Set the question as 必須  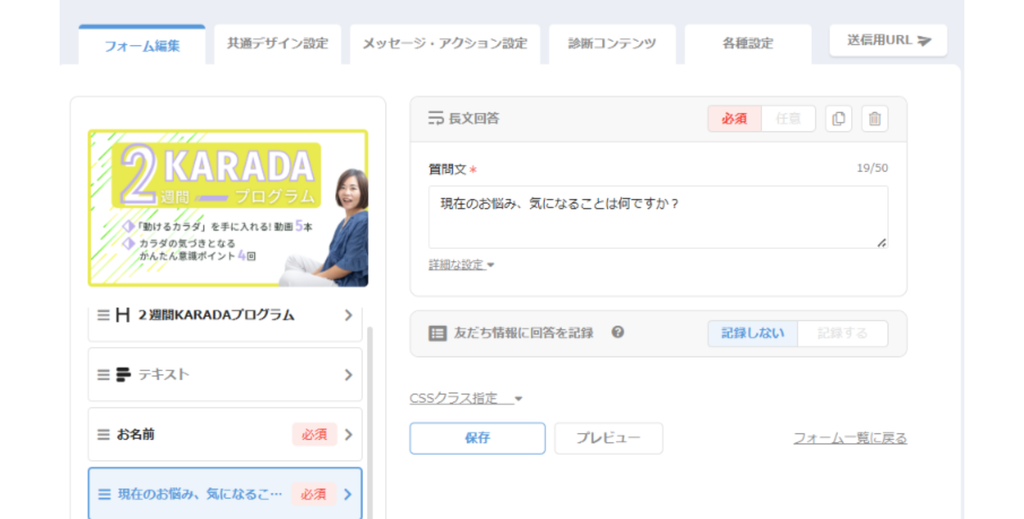click(x=734, y=119)
